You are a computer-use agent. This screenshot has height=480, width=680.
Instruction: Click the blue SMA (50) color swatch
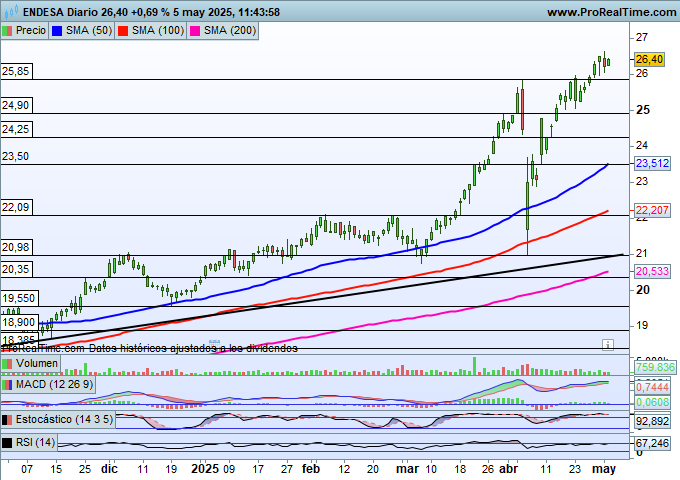point(57,31)
